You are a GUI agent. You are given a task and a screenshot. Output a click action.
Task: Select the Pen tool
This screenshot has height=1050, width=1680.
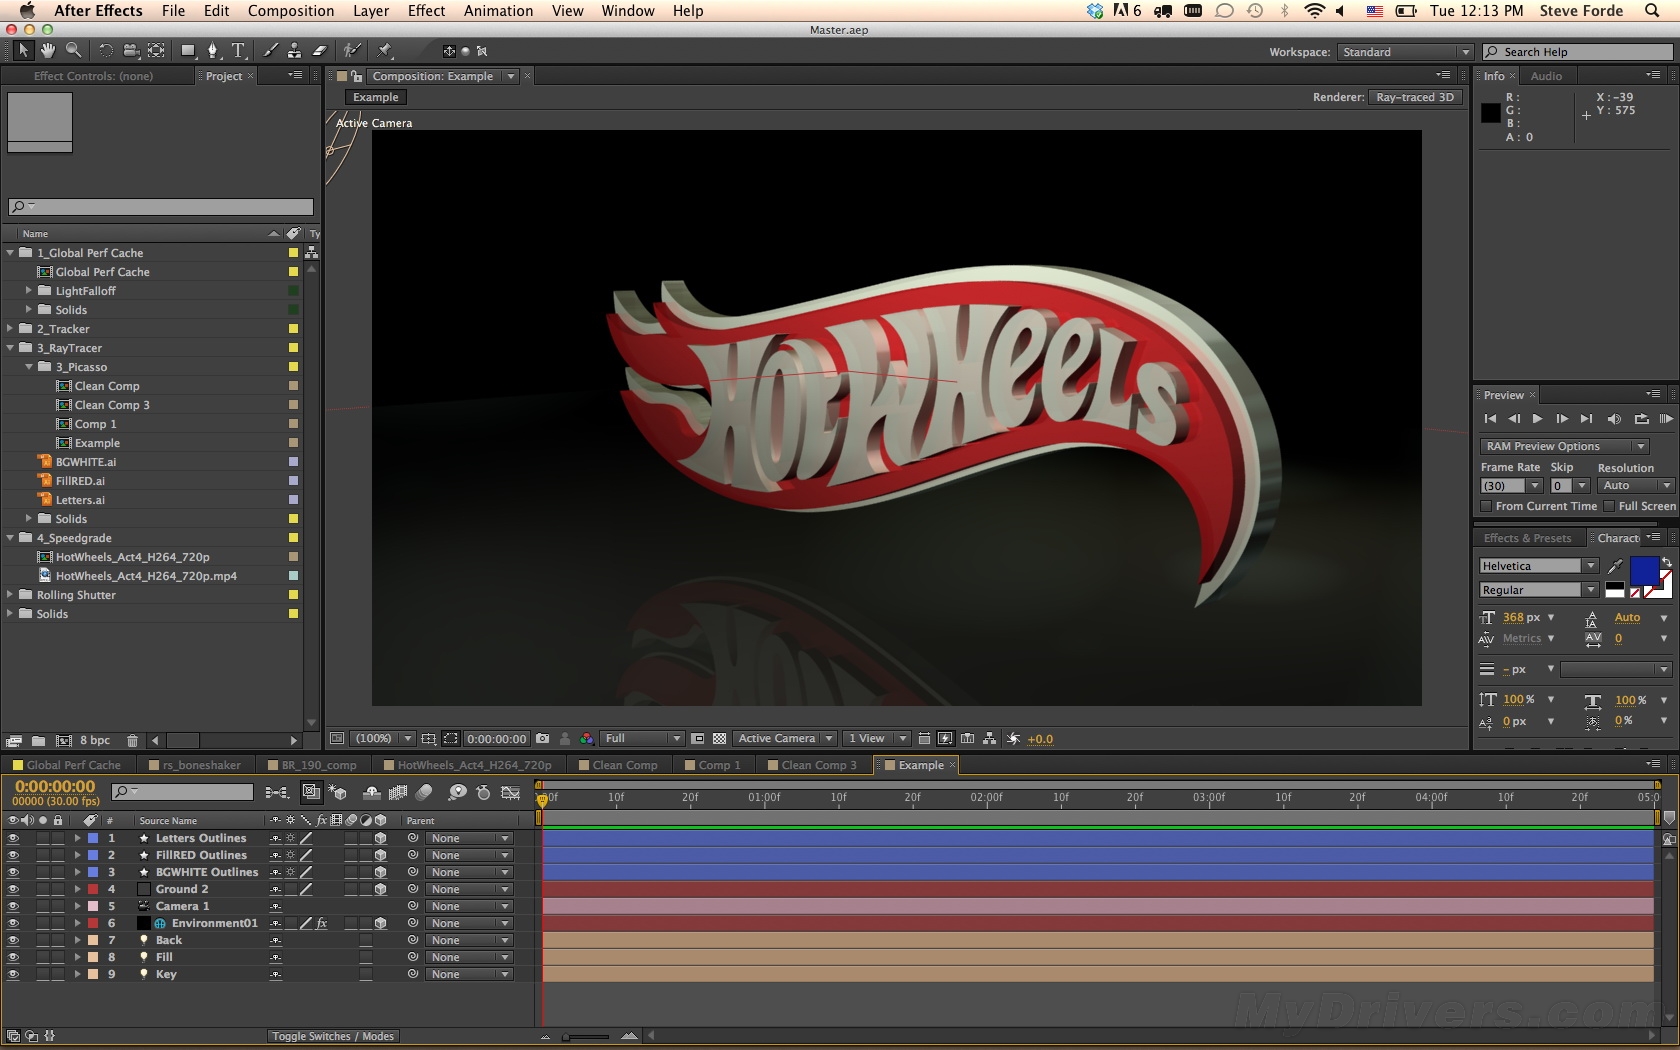pyautogui.click(x=212, y=50)
